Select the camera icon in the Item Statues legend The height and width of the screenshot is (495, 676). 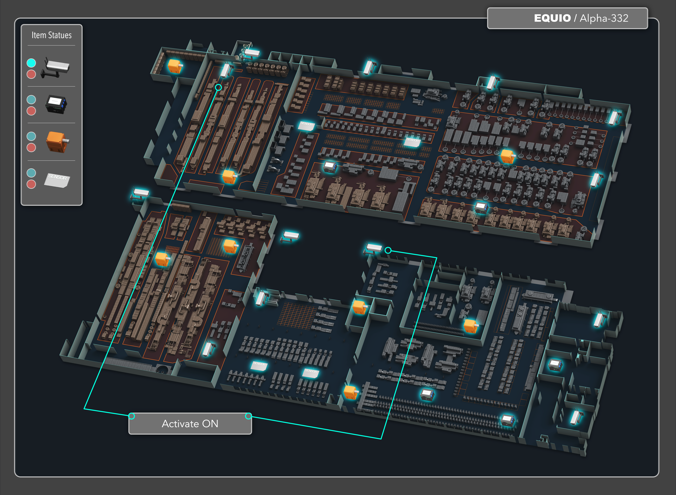[55, 68]
